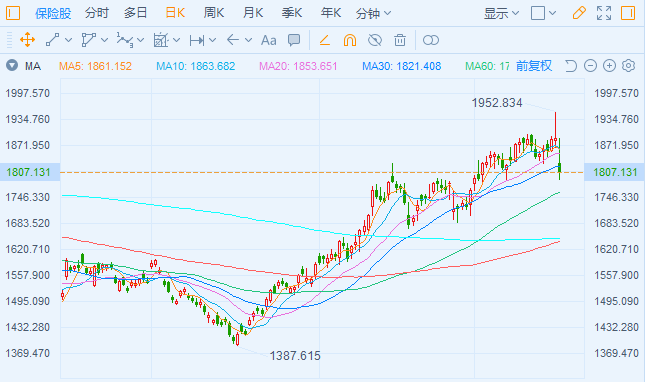Select the 年K tab

click(331, 13)
